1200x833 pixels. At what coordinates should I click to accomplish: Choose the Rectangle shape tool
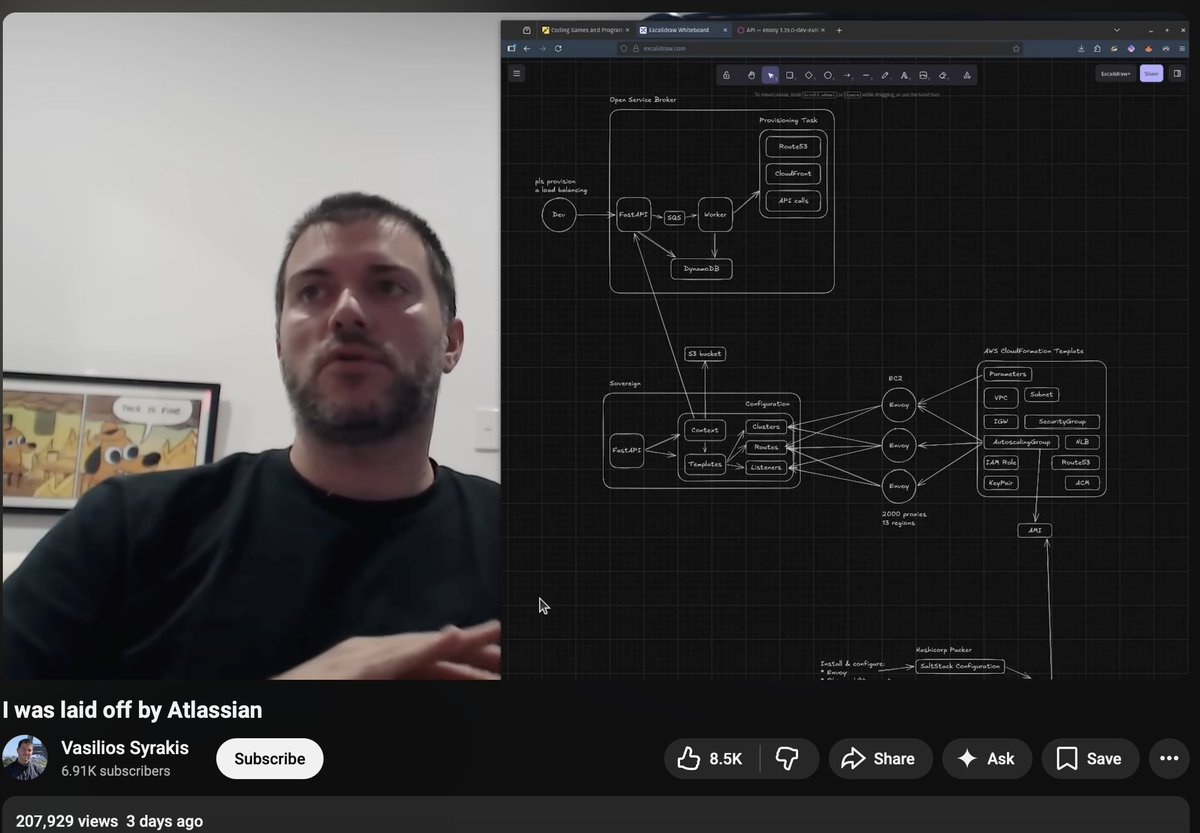[790, 75]
